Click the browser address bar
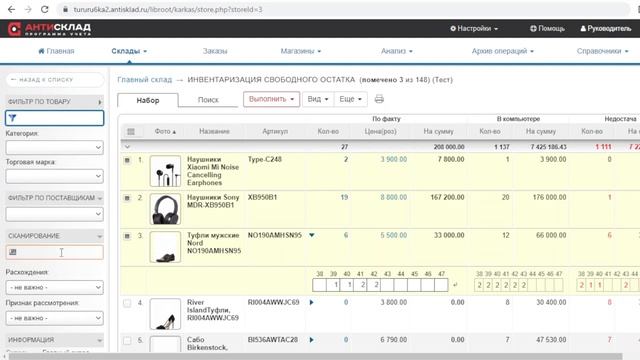Viewport: 640px width, 360px height. click(x=343, y=9)
